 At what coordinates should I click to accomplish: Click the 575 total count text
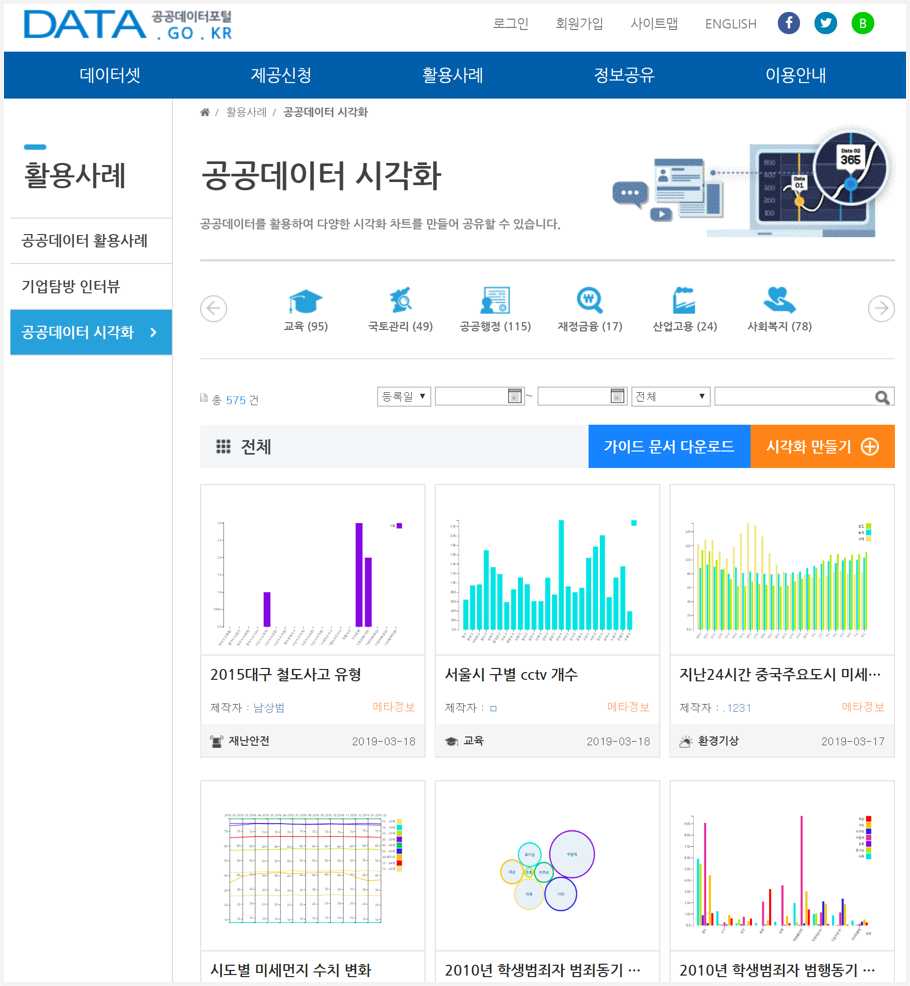[x=236, y=401]
